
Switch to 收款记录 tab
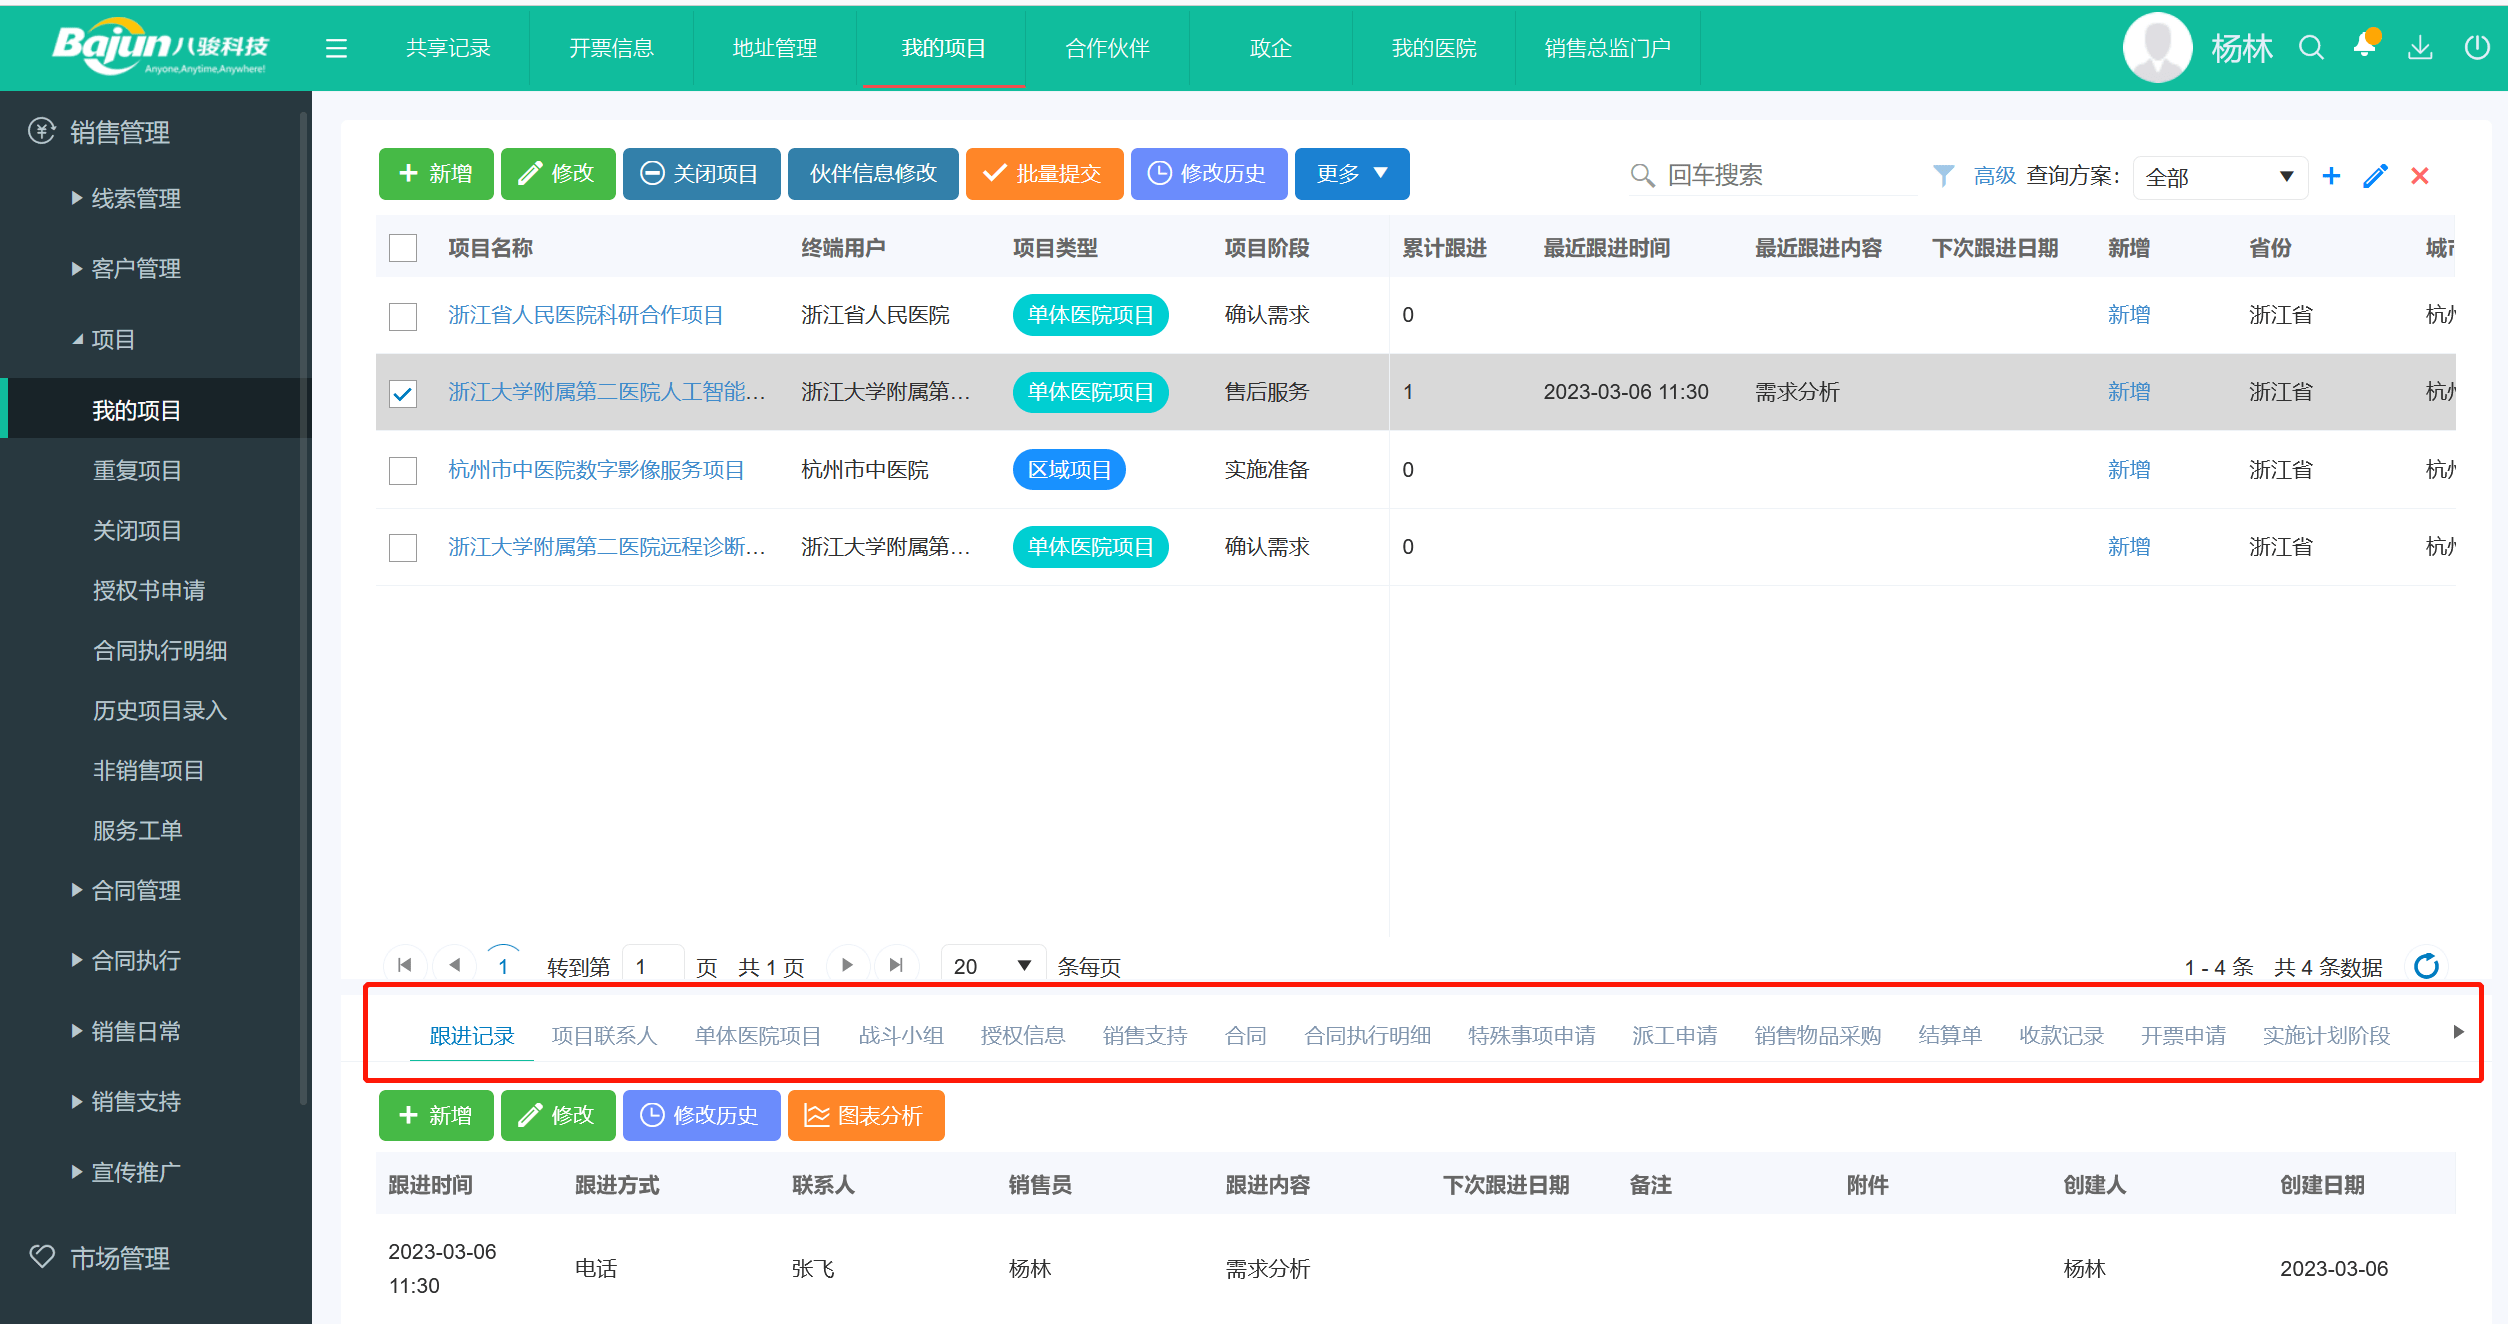click(x=2061, y=1035)
